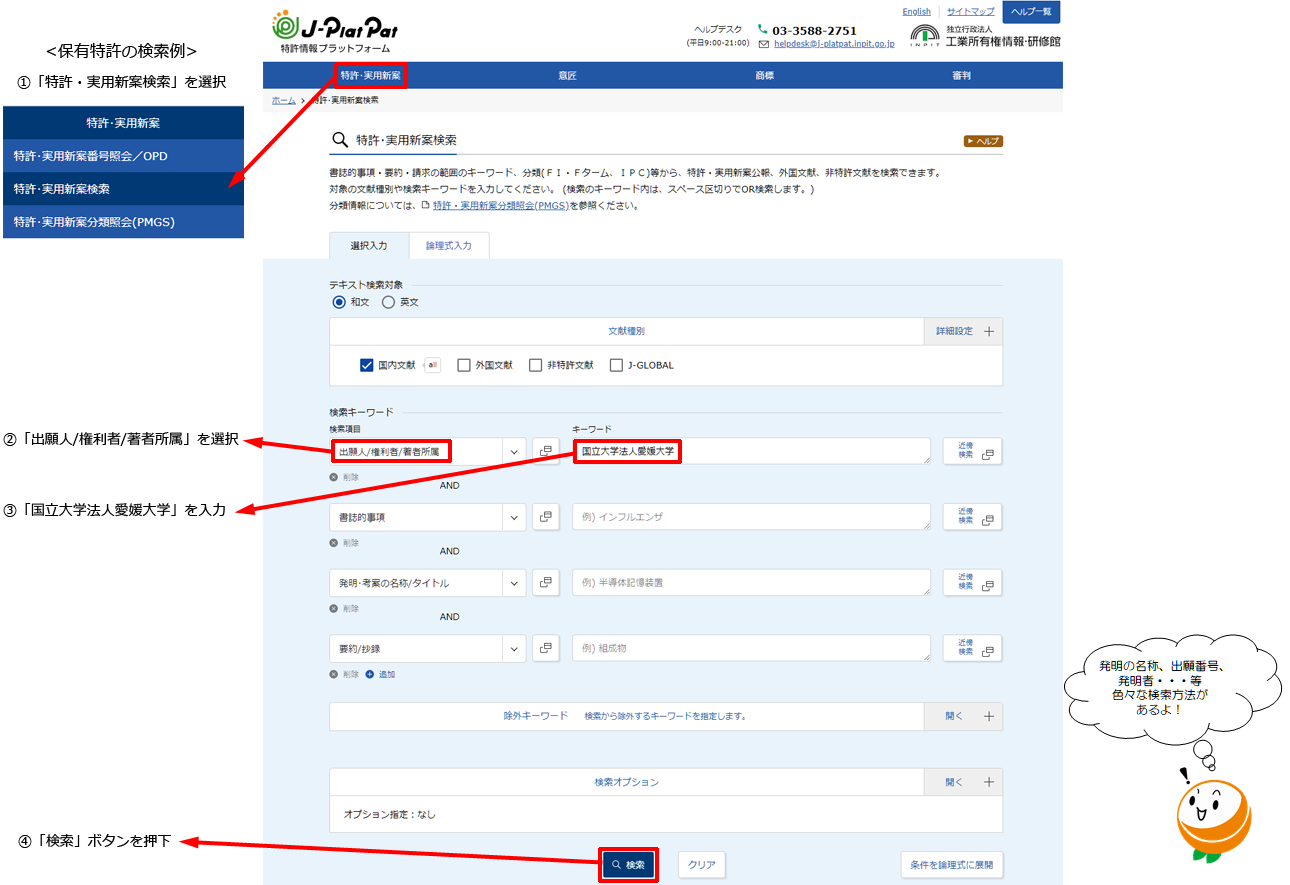The image size is (1290, 885).
Task: Tick the 非特許文献 checkbox
Action: (x=536, y=365)
